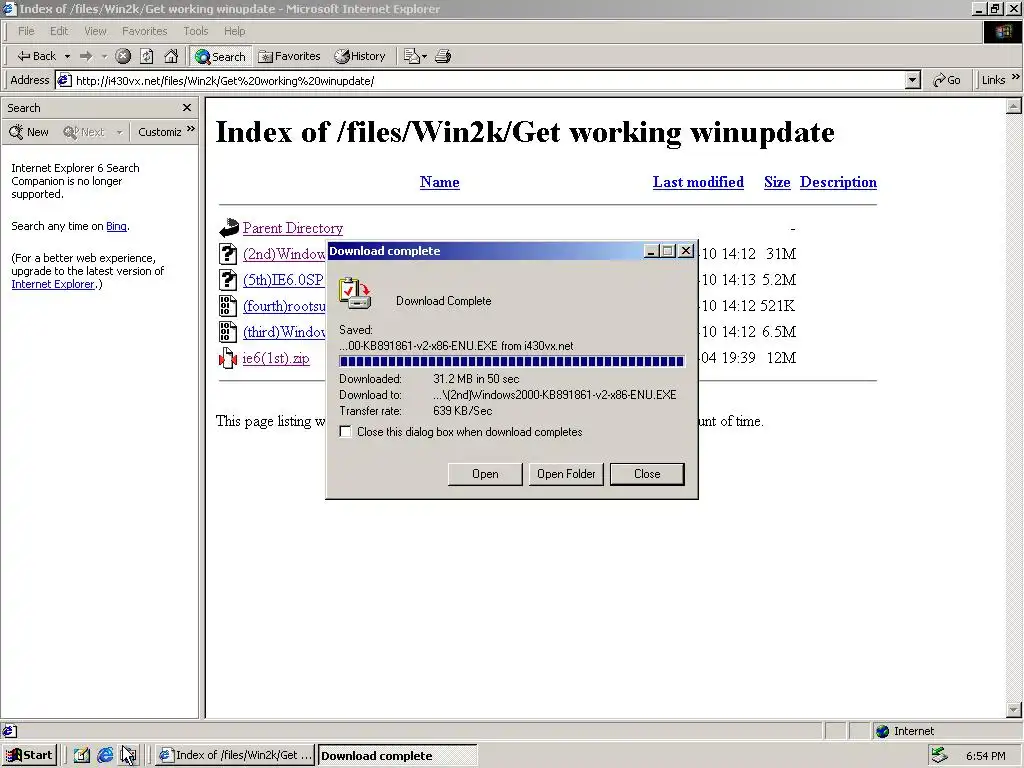Click the download progress bar
This screenshot has height=768, width=1024.
[511, 361]
